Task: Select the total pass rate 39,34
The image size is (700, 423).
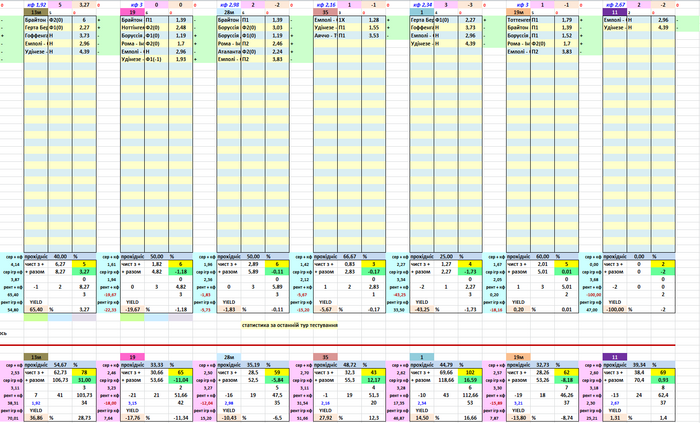Action: [639, 365]
